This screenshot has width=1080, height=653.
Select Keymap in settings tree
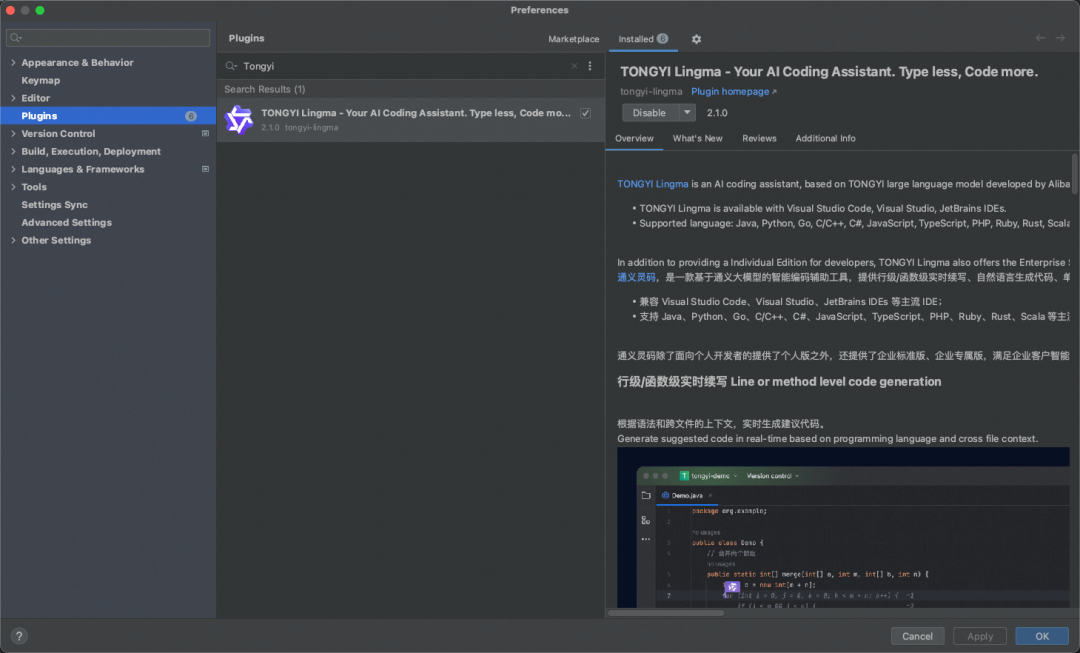[x=41, y=80]
